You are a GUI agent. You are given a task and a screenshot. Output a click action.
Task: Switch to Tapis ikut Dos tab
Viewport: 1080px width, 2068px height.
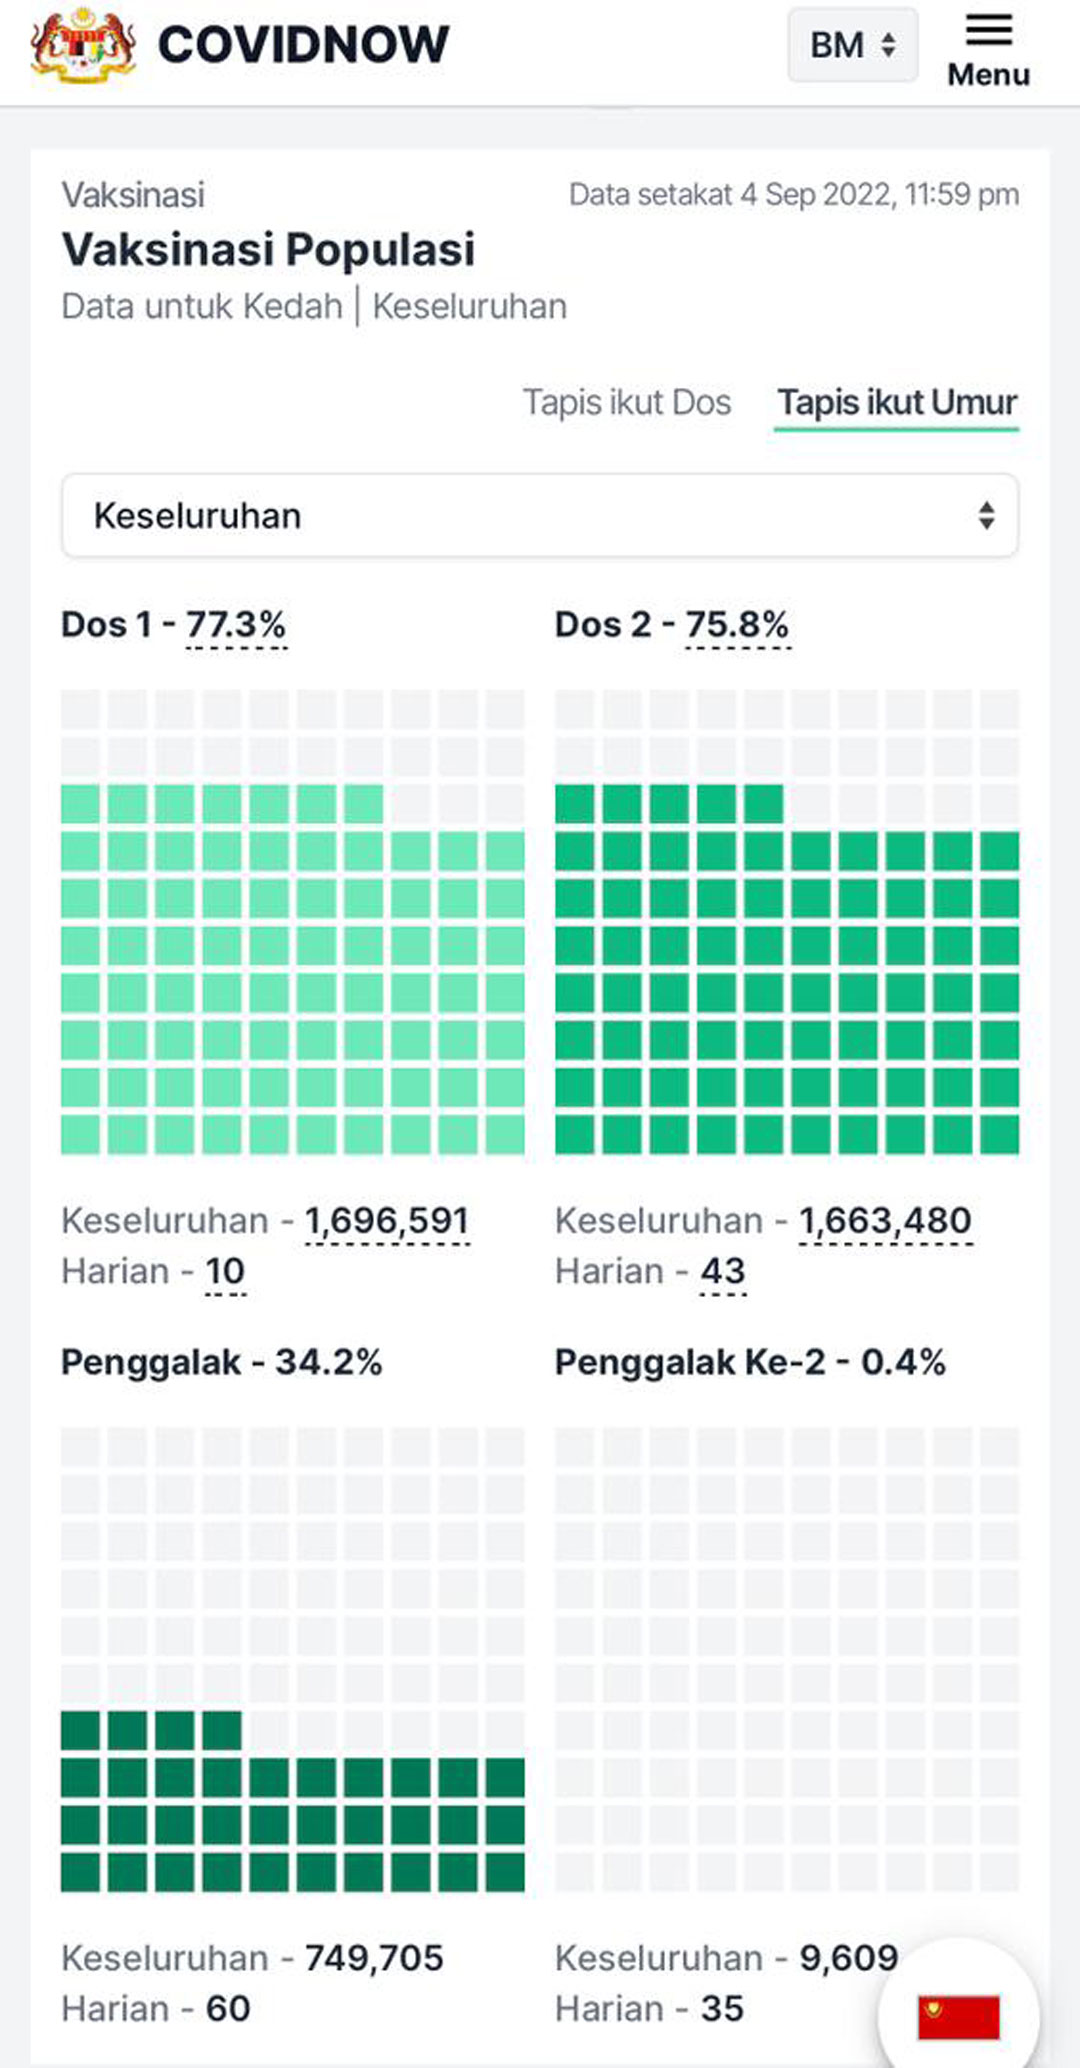click(627, 402)
